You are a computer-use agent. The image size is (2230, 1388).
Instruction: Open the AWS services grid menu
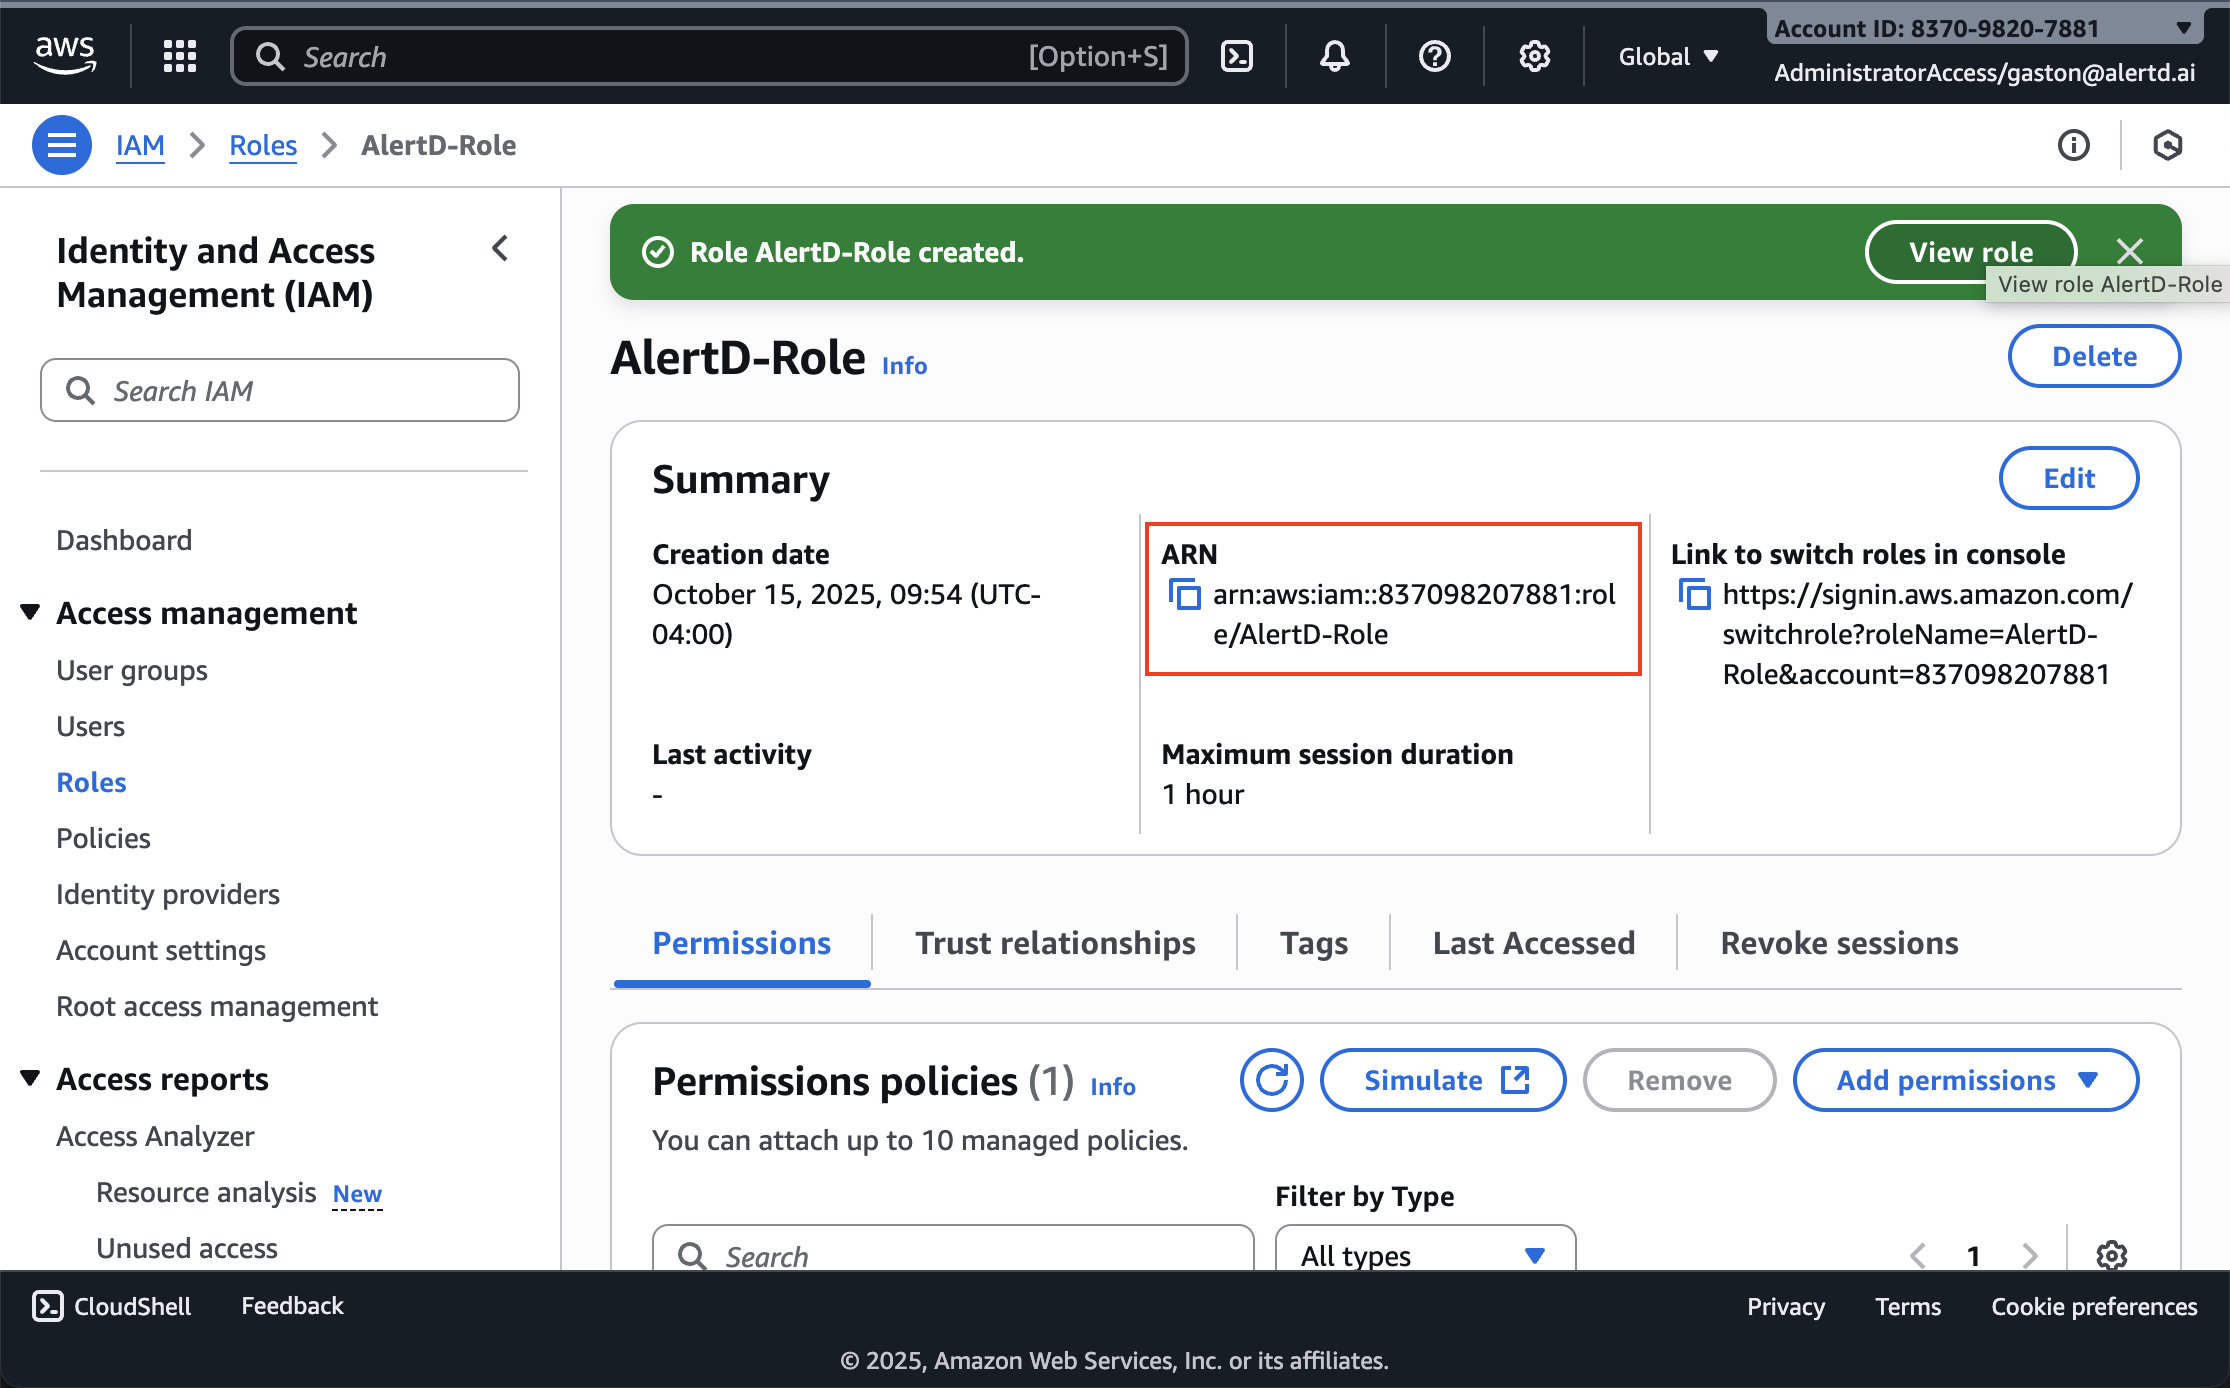(180, 56)
